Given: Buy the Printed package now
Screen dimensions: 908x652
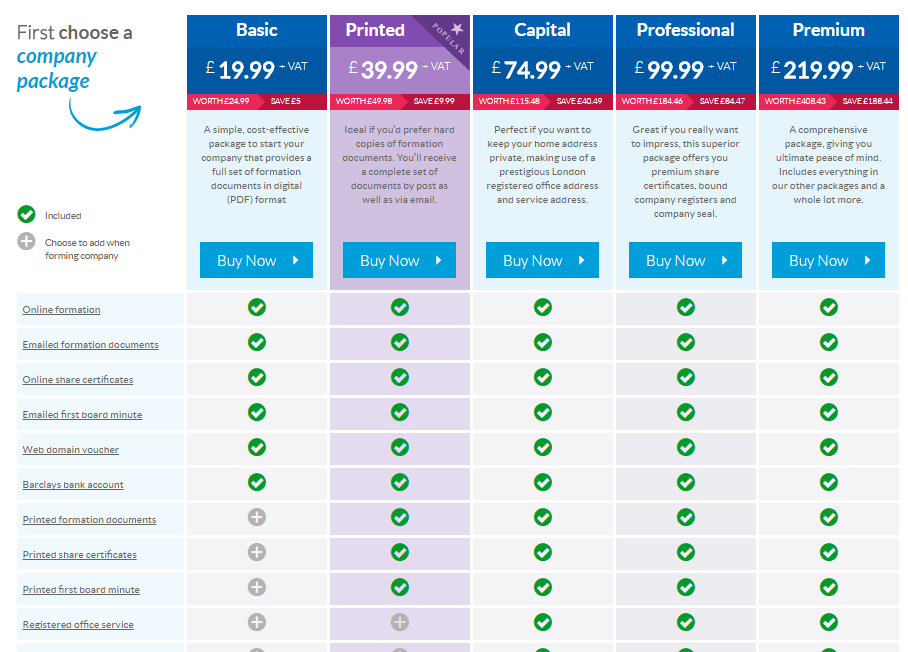Looking at the screenshot, I should point(399,260).
